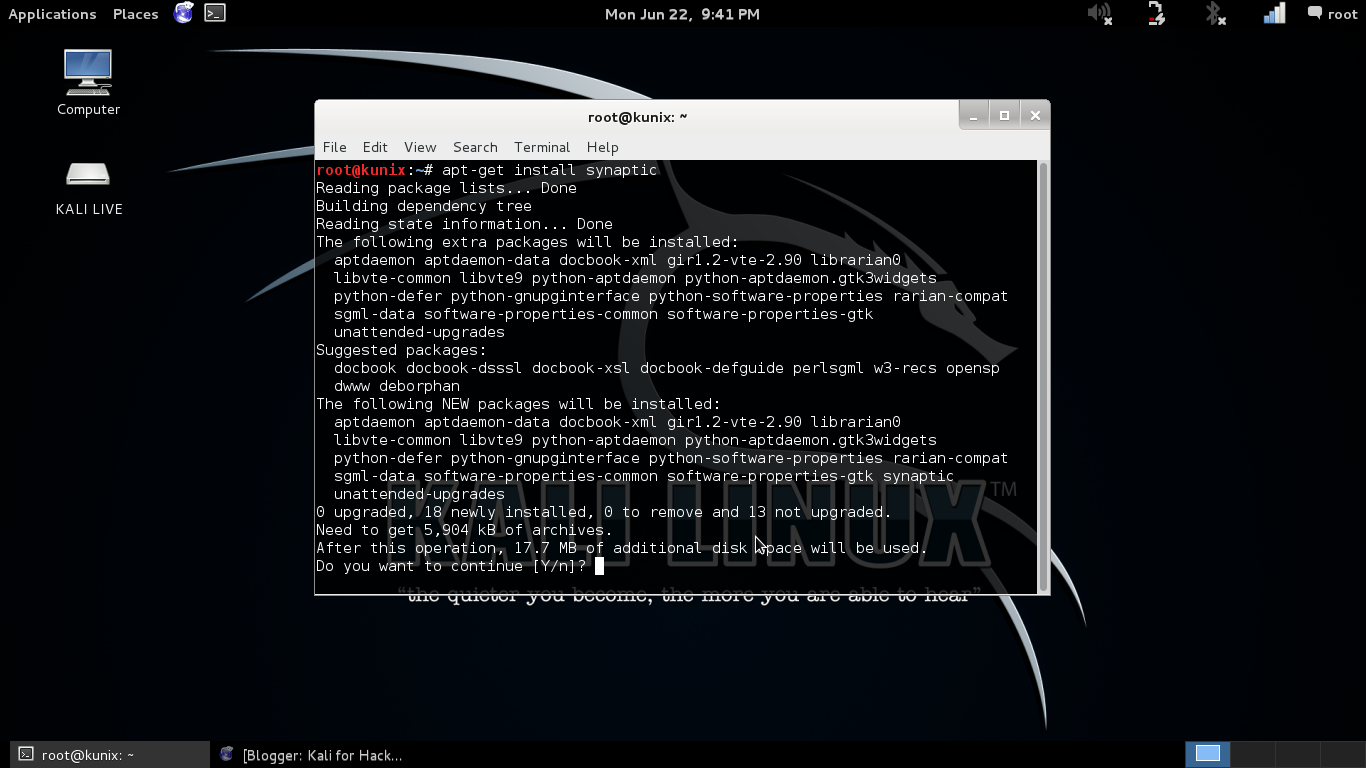The height and width of the screenshot is (768, 1366).
Task: Click the muted volume icon
Action: click(1100, 14)
